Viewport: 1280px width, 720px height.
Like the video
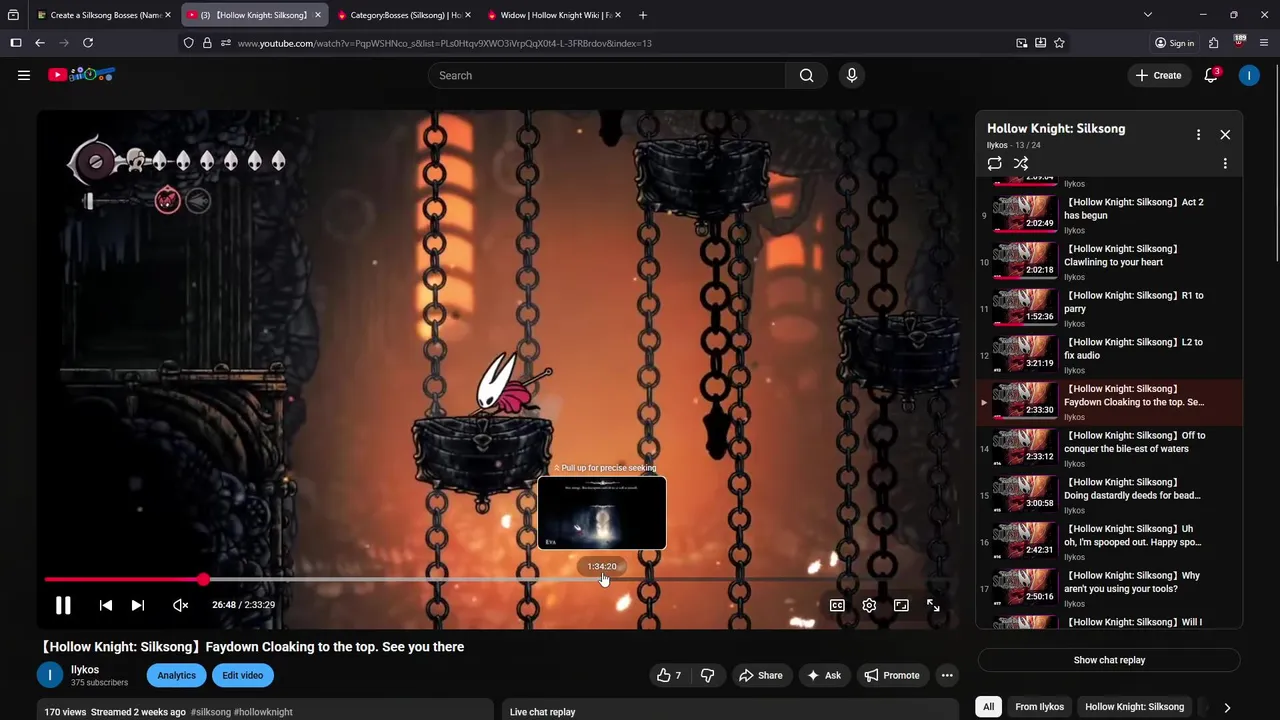pos(669,675)
